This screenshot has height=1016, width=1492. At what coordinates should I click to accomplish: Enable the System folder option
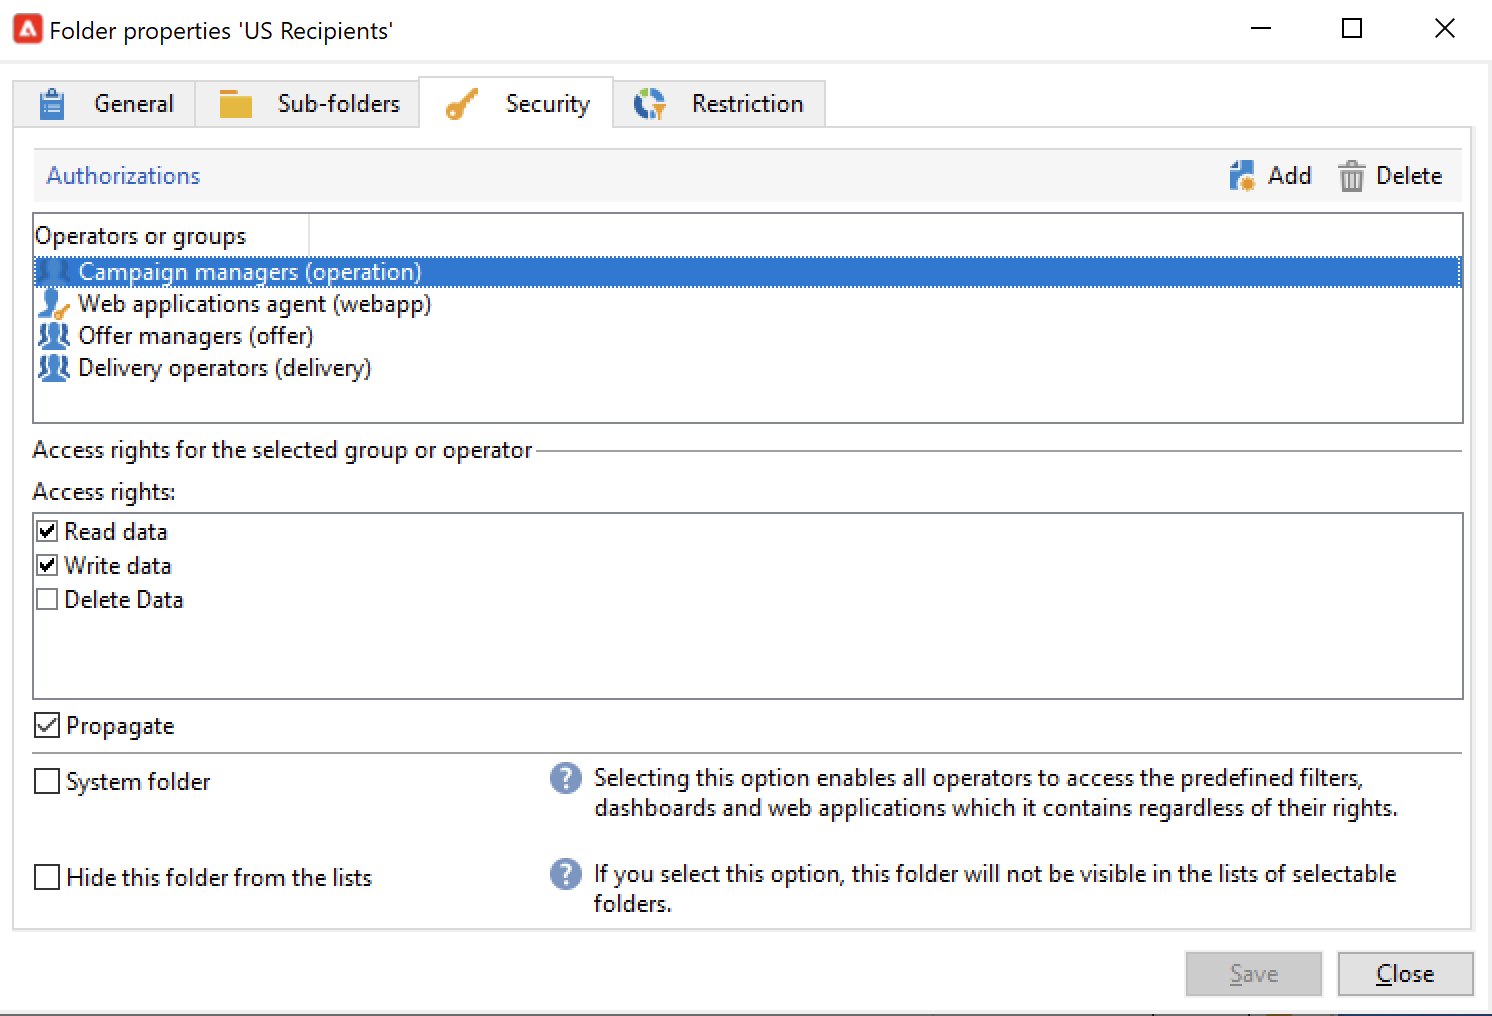[x=47, y=781]
